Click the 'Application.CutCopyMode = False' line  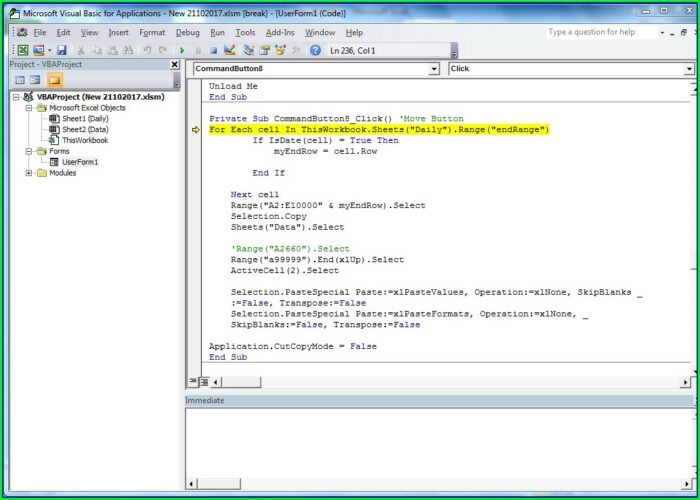293,346
